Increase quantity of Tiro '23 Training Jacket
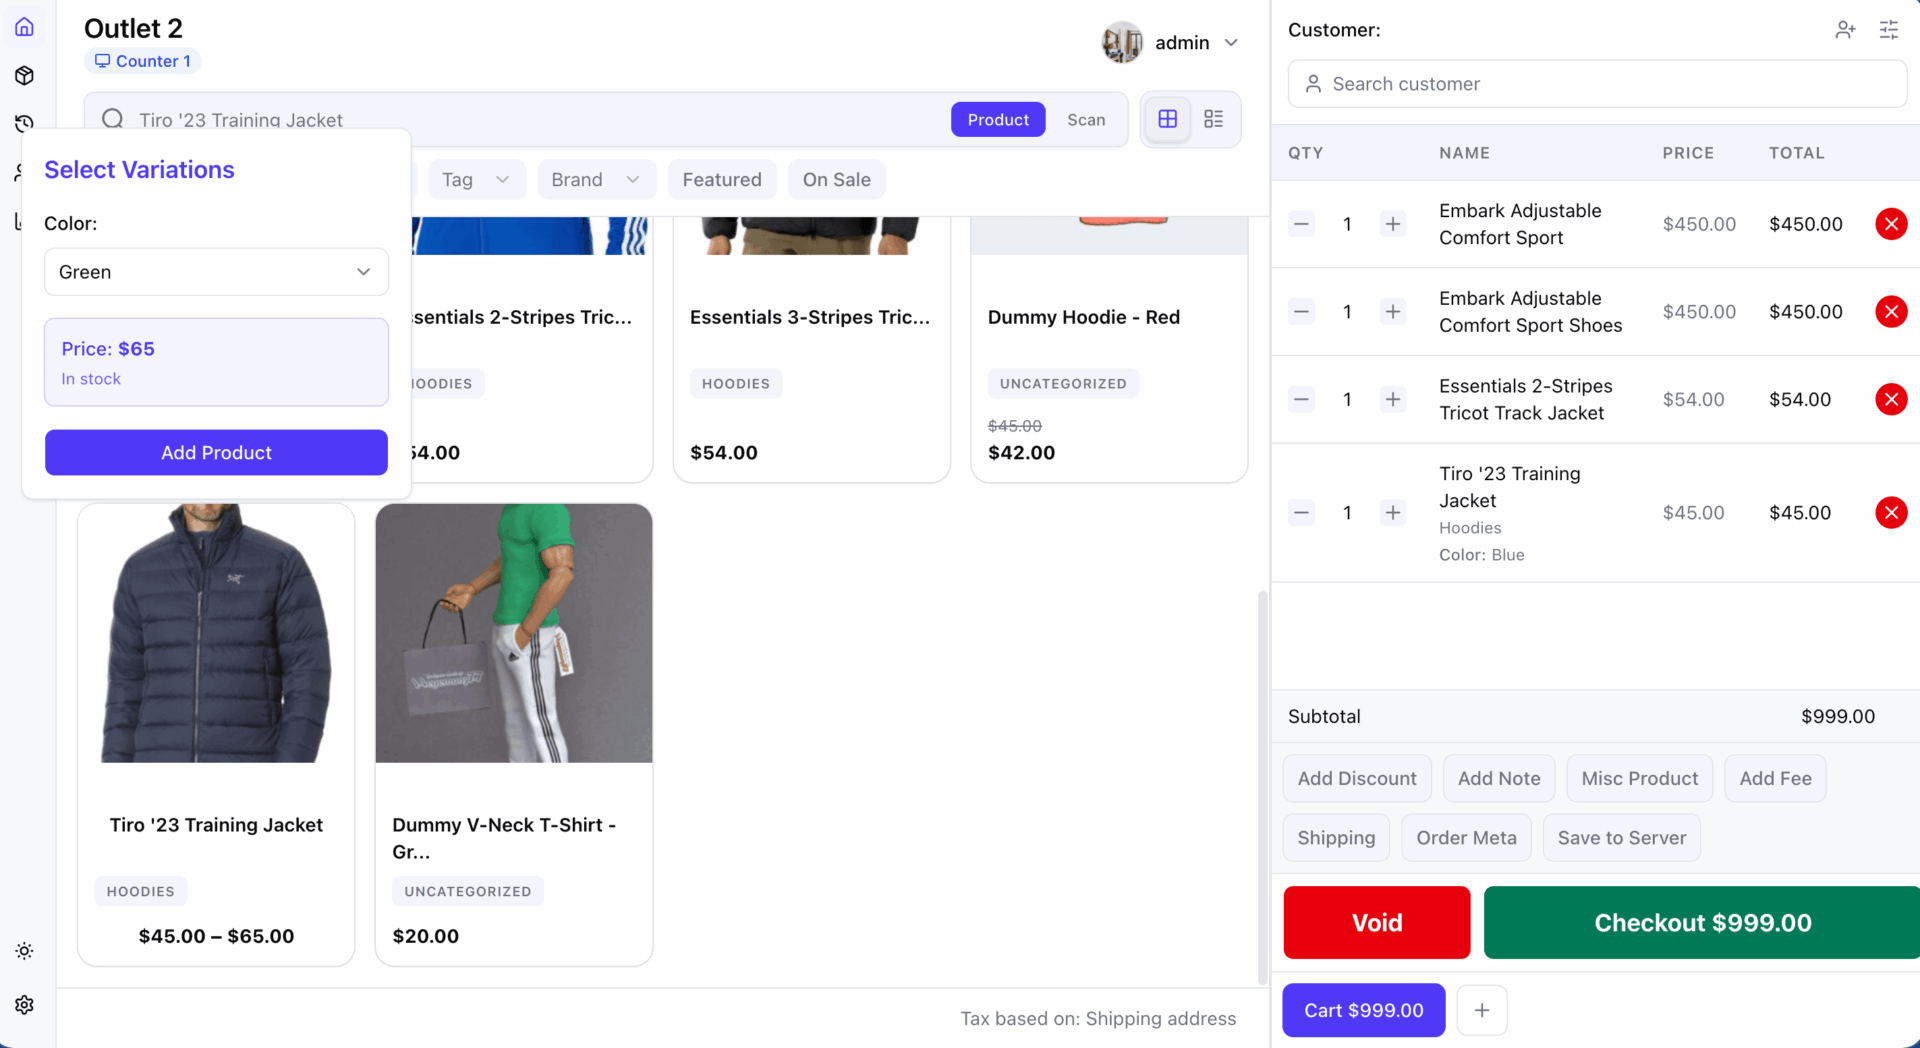The width and height of the screenshot is (1920, 1048). [x=1393, y=513]
